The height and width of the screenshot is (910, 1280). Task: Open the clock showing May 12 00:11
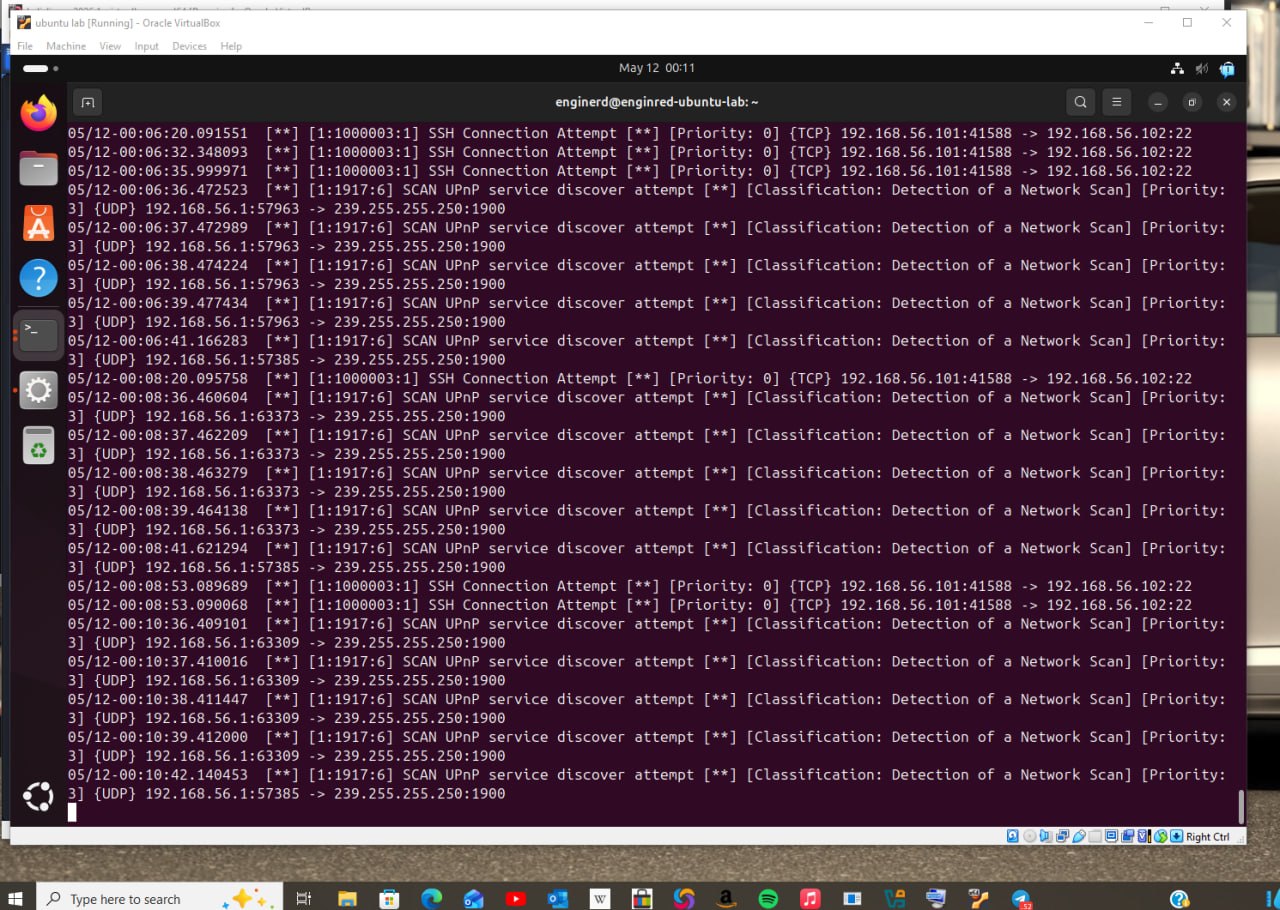(x=657, y=68)
